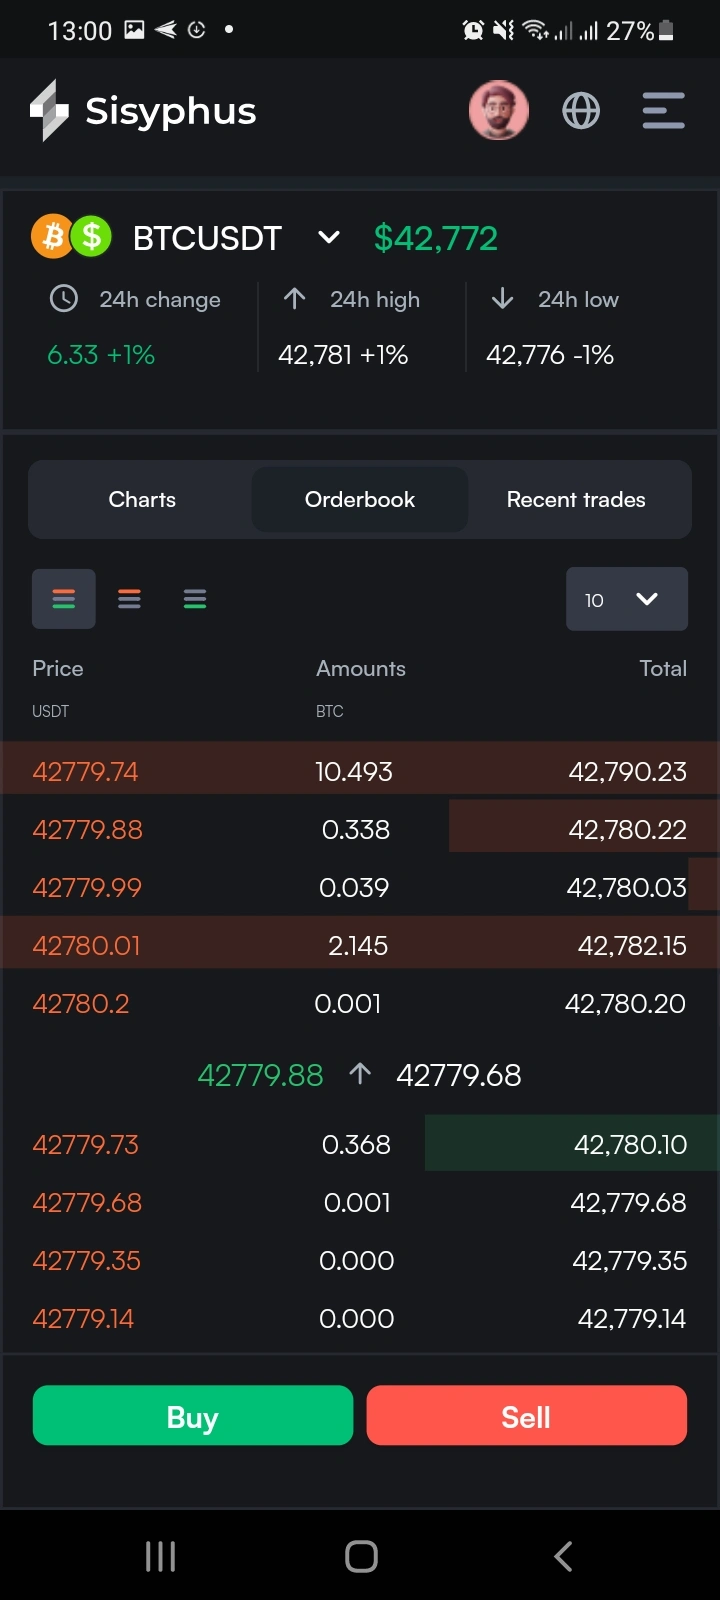Switch to the Charts tab
Viewport: 720px width, 1600px height.
pos(142,500)
